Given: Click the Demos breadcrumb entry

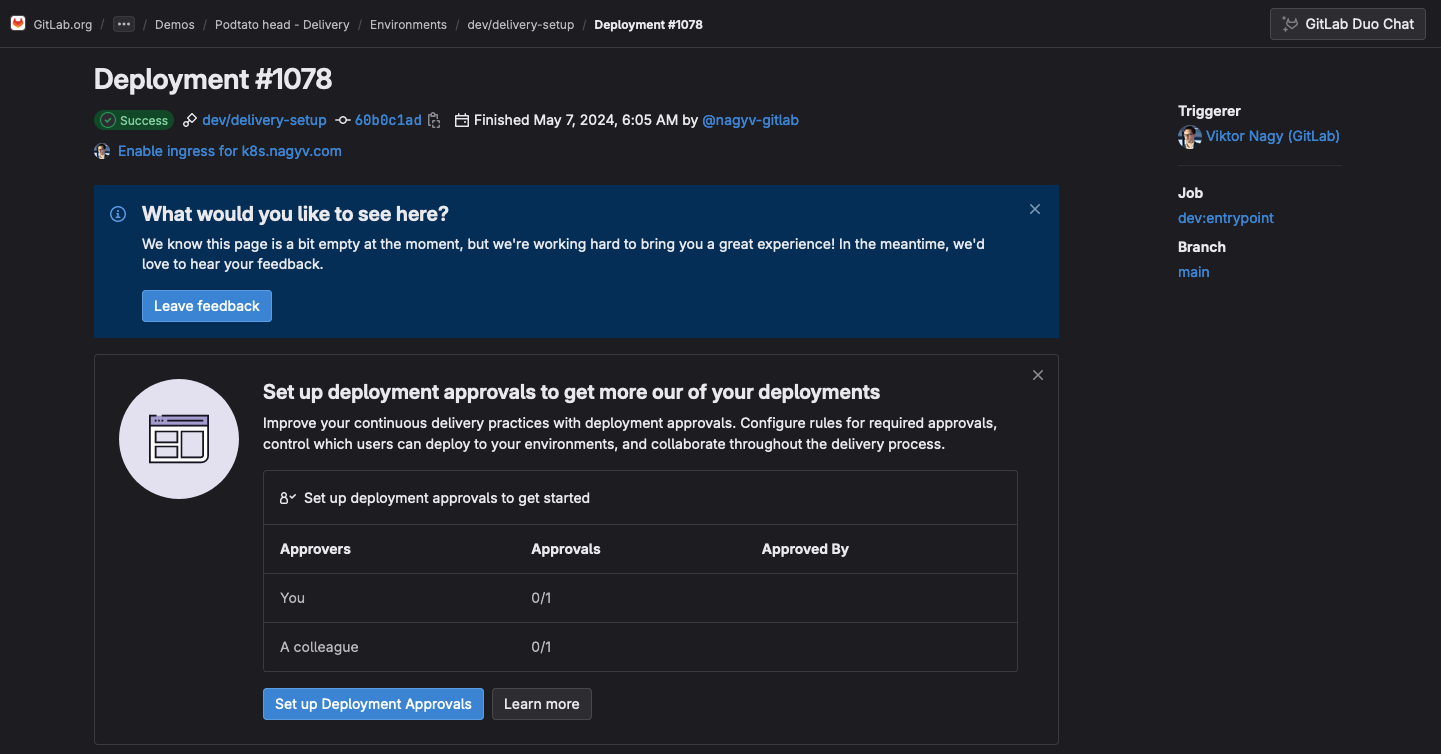Looking at the screenshot, I should point(174,24).
